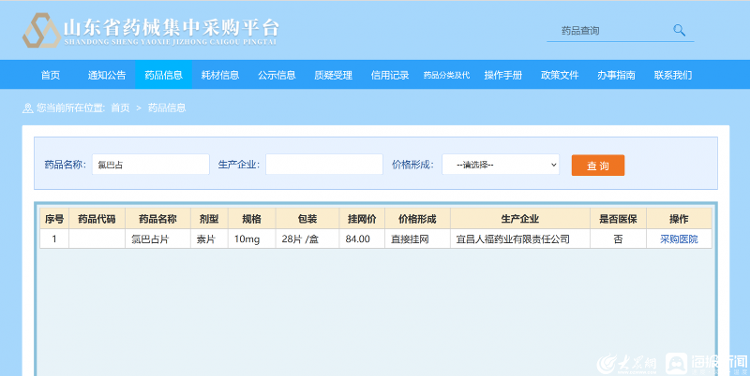Click the 否 medical insurance cell
This screenshot has width=750, height=376.
tap(618, 239)
